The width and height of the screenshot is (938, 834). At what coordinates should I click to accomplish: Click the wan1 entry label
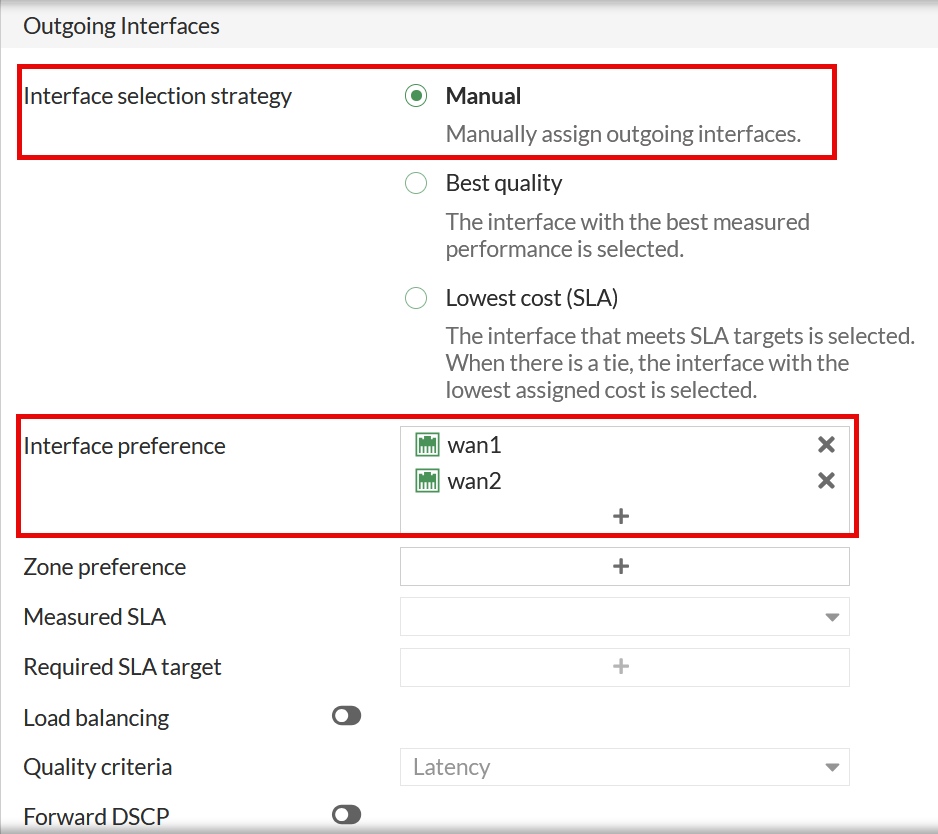click(x=474, y=445)
